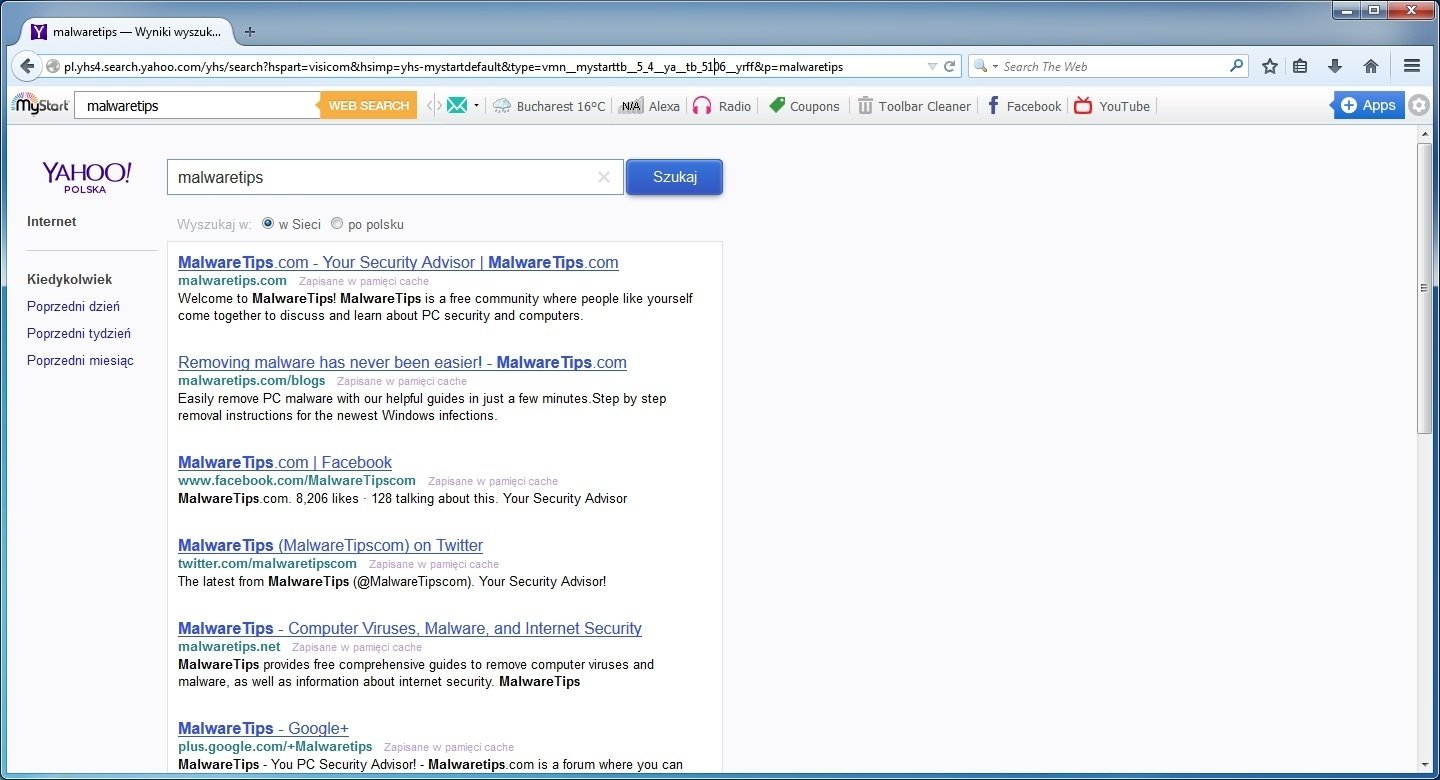1440x780 pixels.
Task: Open the Firefox hamburger menu
Action: 1412,66
